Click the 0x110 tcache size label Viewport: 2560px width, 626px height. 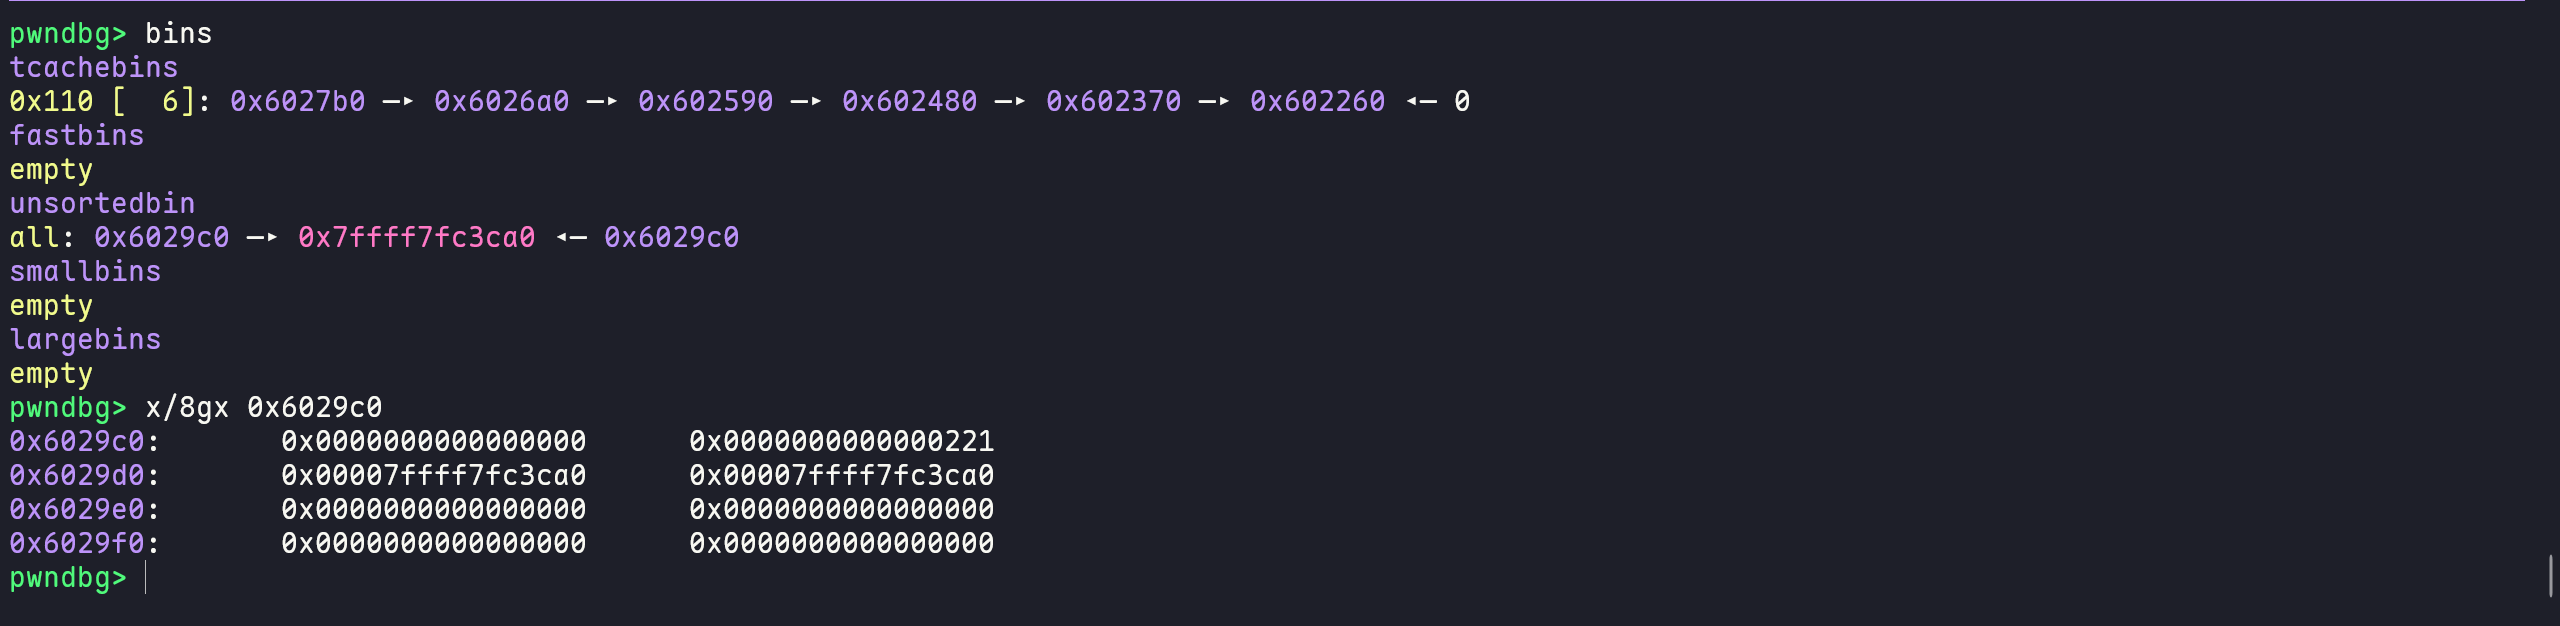tap(51, 102)
